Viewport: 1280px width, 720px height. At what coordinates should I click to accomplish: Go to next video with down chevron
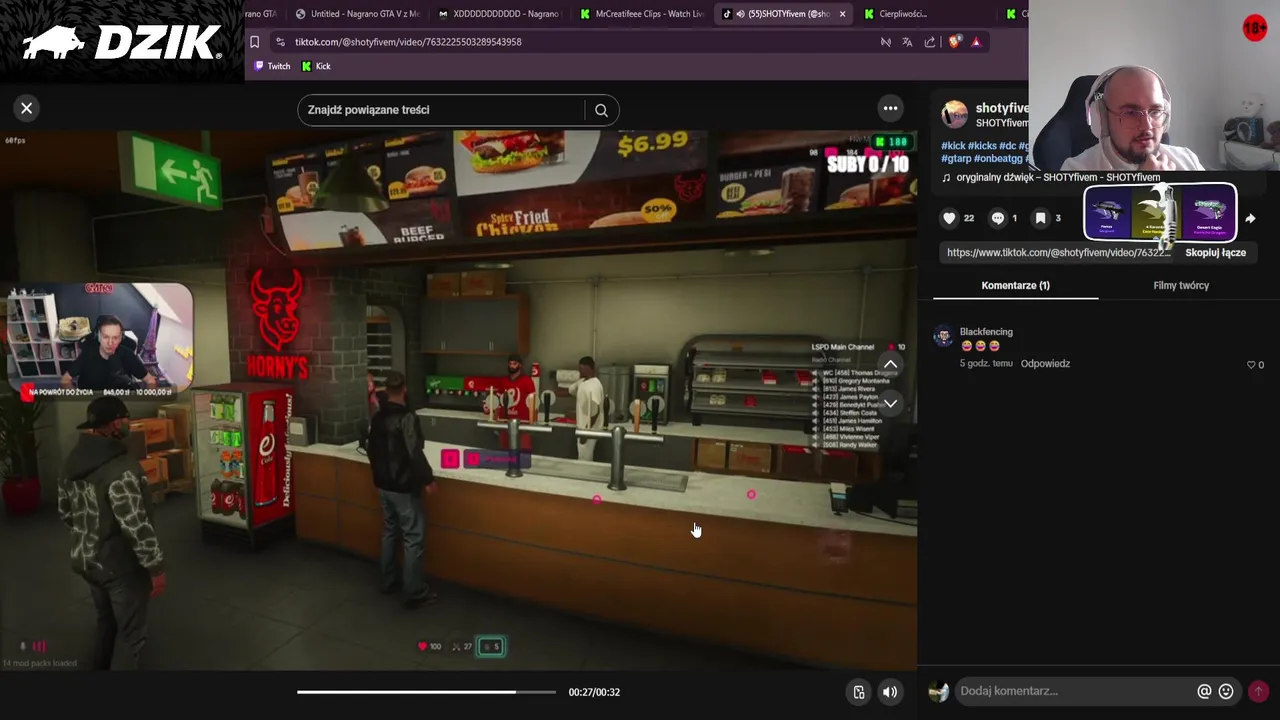[x=890, y=403]
